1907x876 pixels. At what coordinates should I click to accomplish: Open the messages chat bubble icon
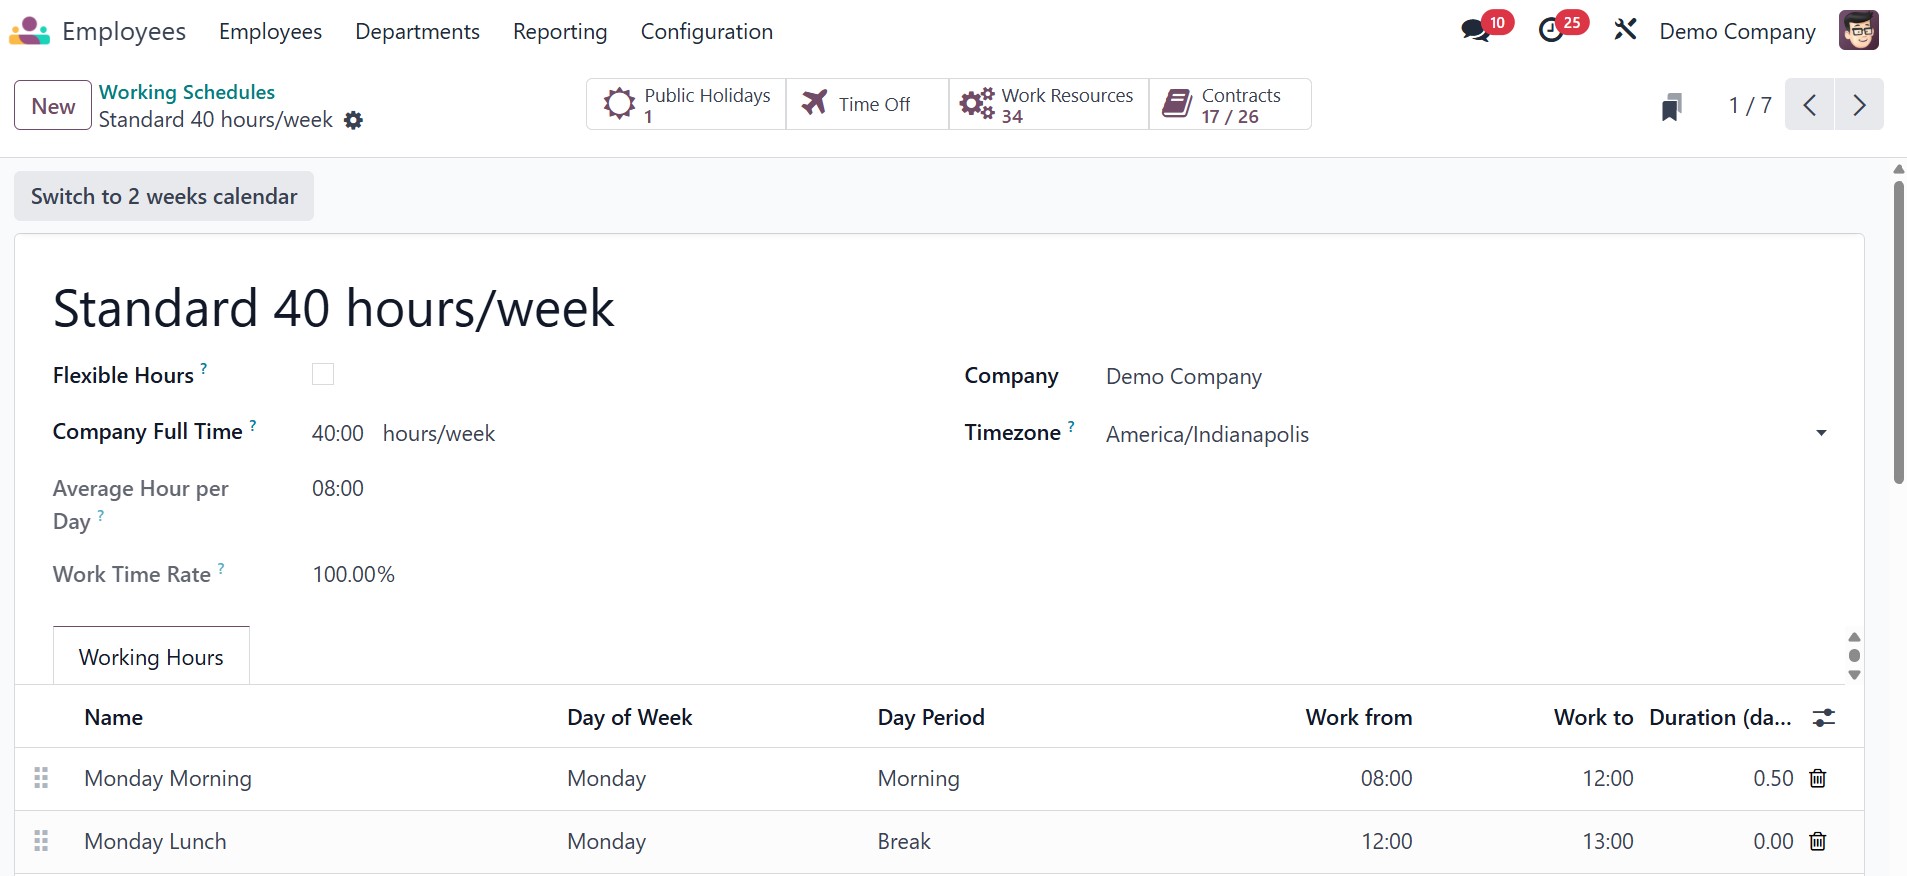click(x=1476, y=31)
